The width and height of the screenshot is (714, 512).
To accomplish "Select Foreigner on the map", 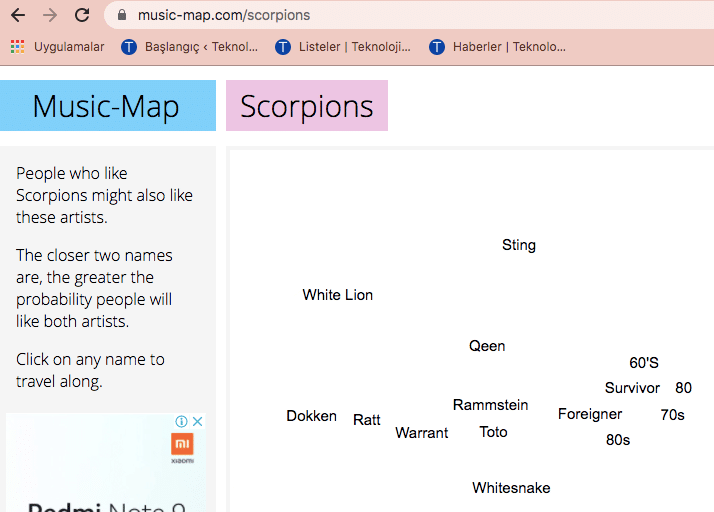I will [590, 414].
